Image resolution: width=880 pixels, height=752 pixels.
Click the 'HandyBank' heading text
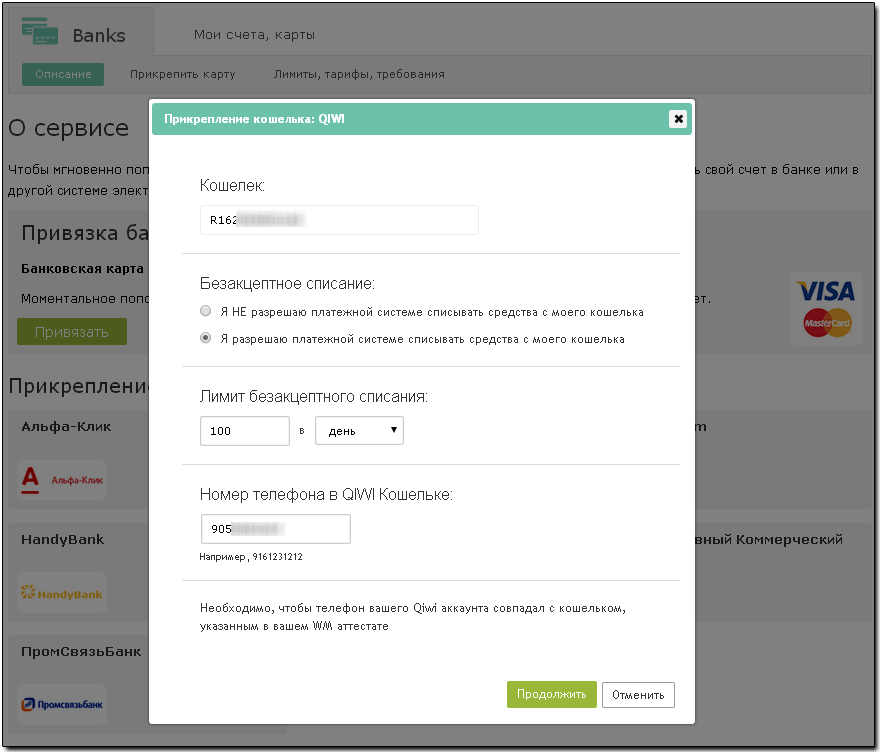[x=62, y=539]
